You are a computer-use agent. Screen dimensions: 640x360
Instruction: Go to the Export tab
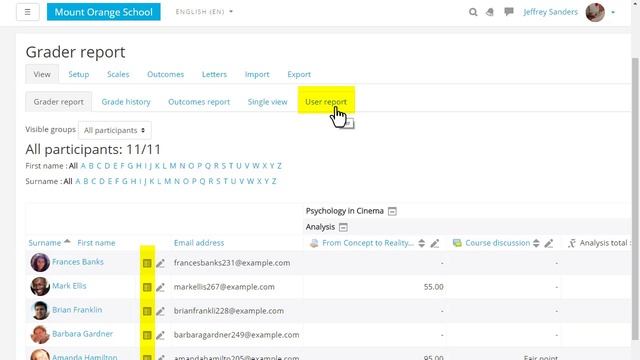pos(299,74)
